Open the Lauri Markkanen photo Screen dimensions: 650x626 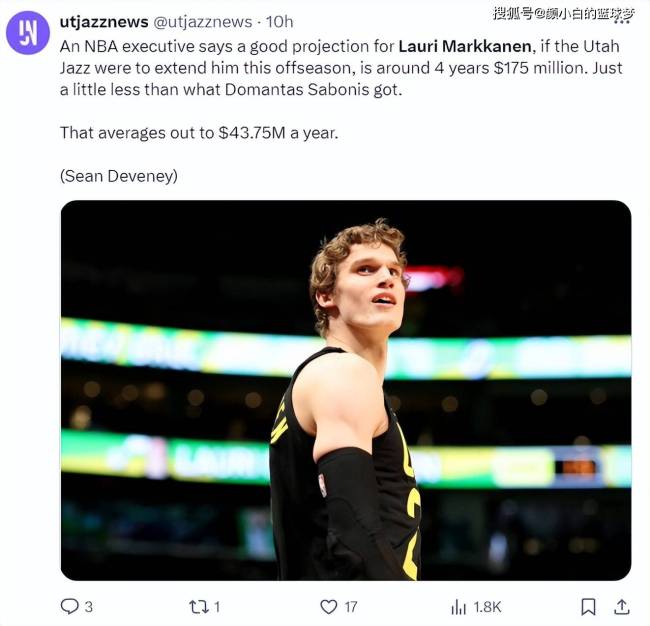coord(345,390)
